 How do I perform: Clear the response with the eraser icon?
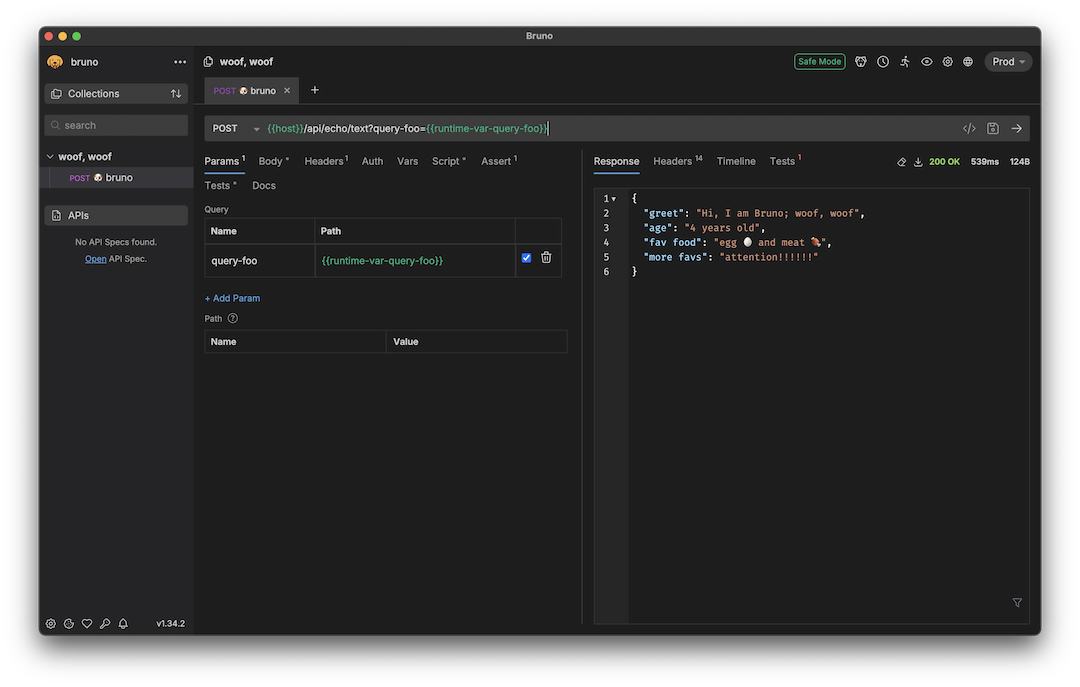click(901, 162)
